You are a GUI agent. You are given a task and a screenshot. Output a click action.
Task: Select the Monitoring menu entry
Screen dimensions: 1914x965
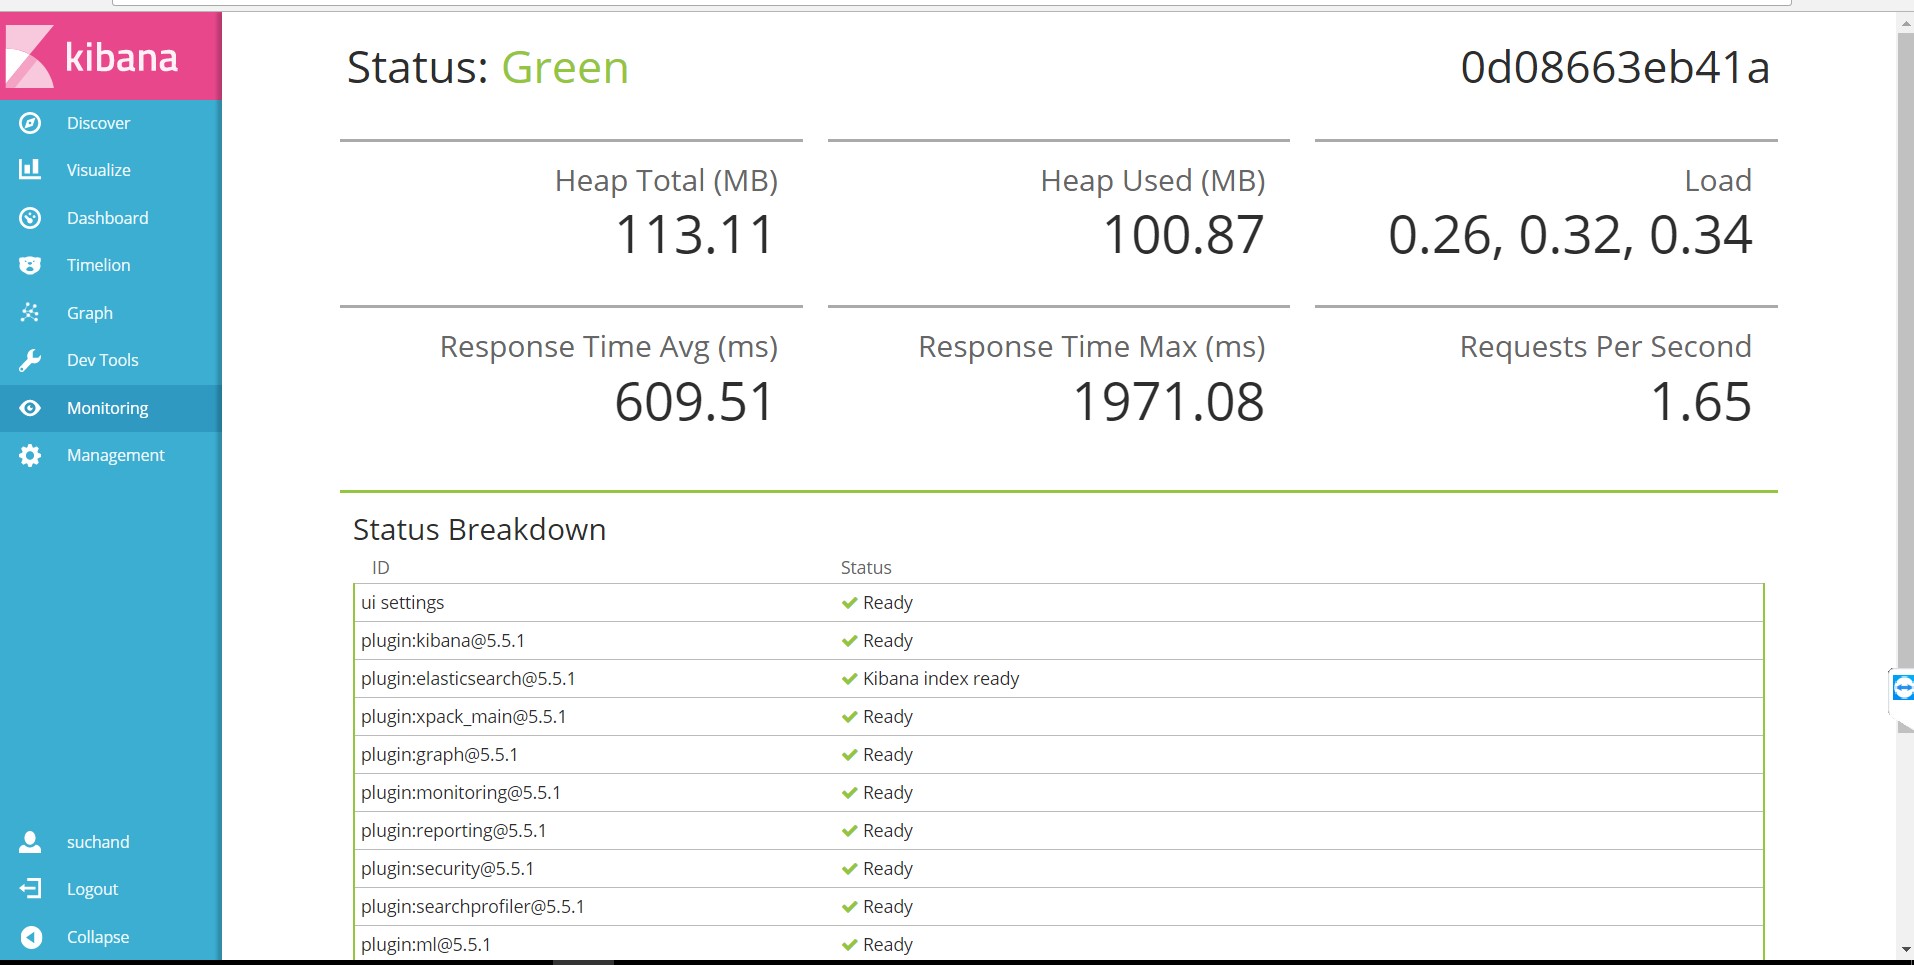coord(111,408)
